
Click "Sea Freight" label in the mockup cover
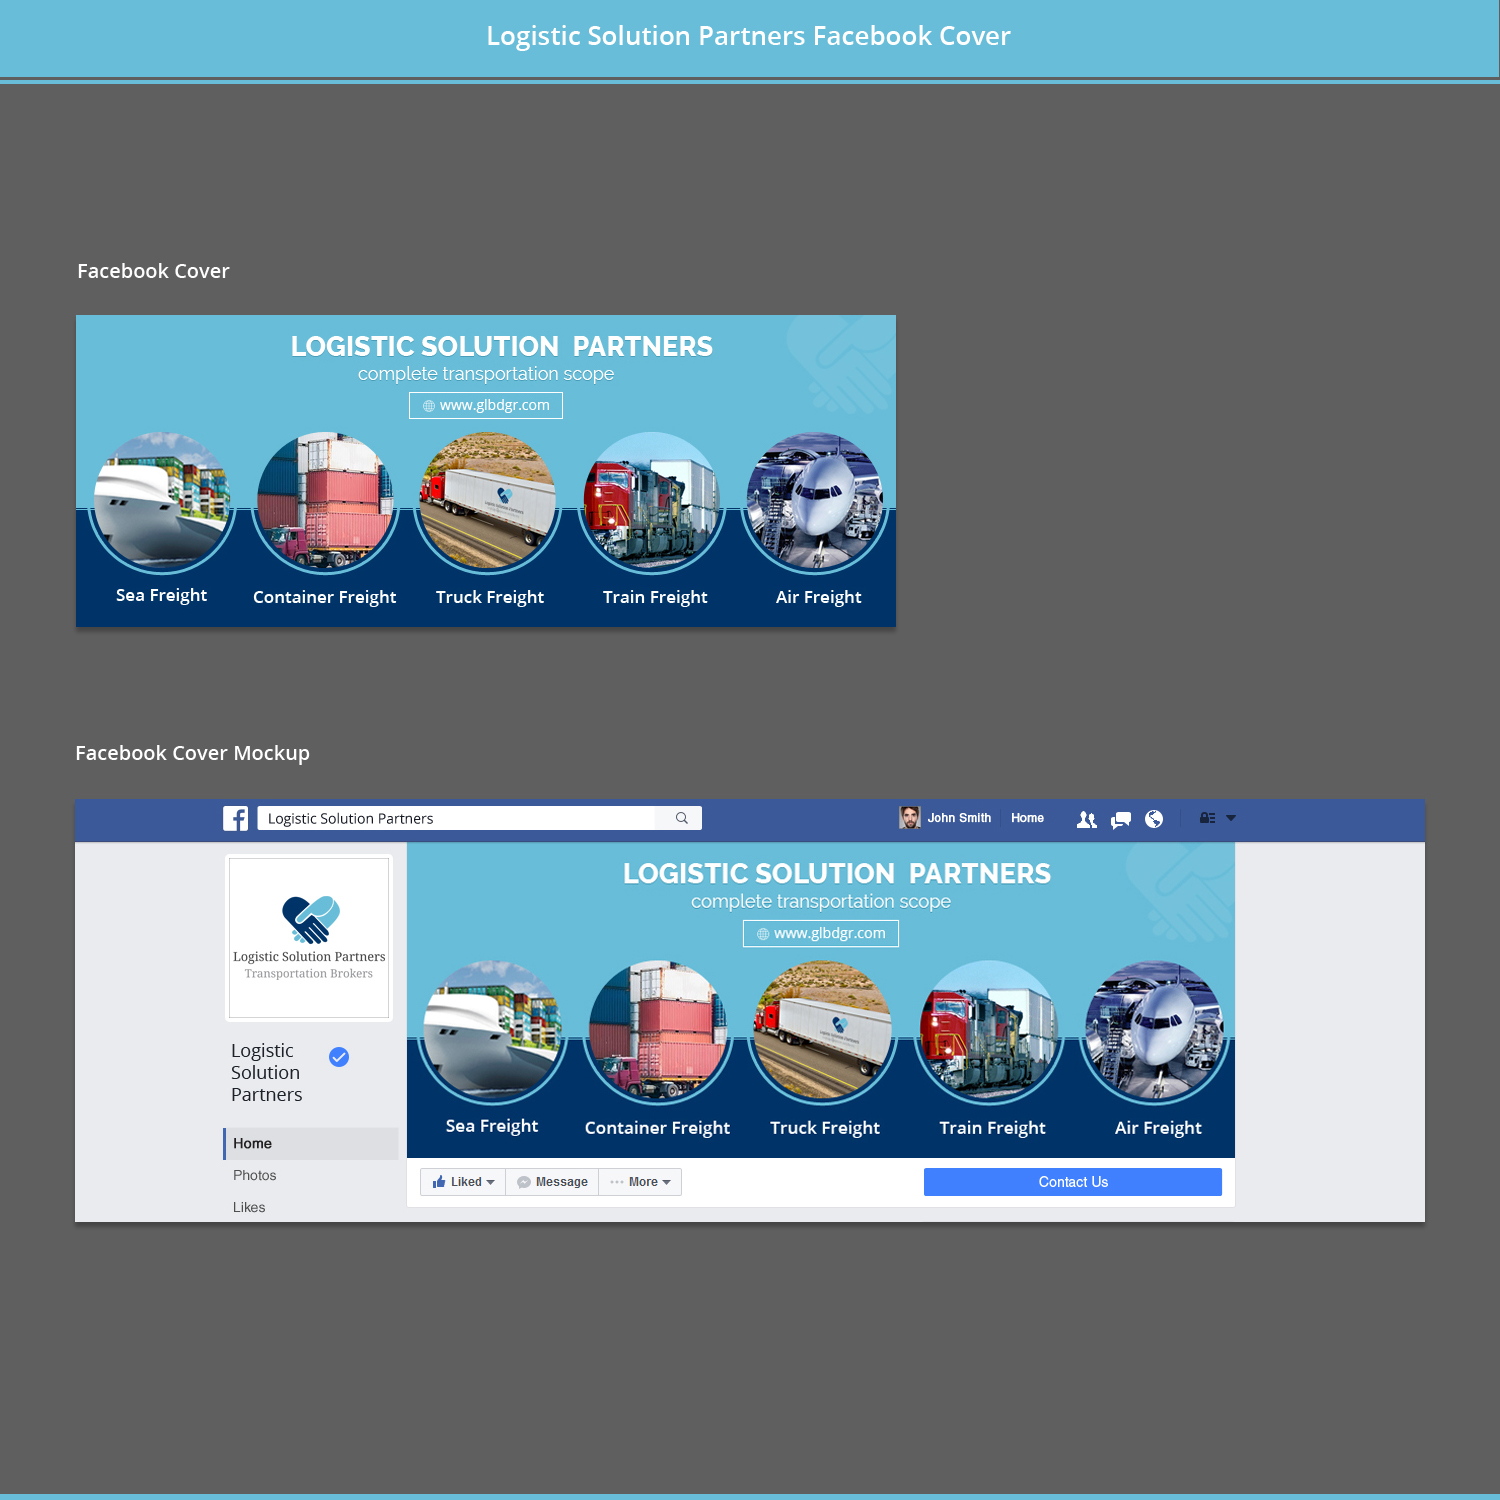492,1126
